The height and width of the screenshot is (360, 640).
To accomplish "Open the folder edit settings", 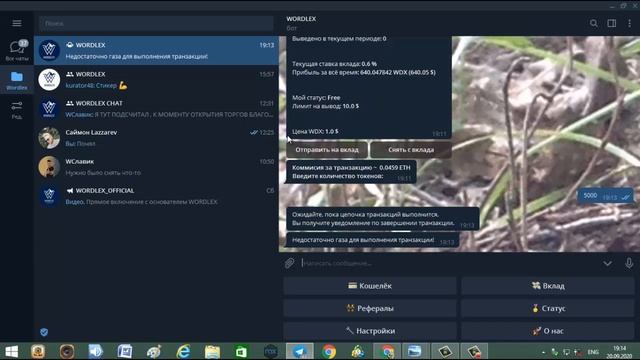I will click(17, 110).
